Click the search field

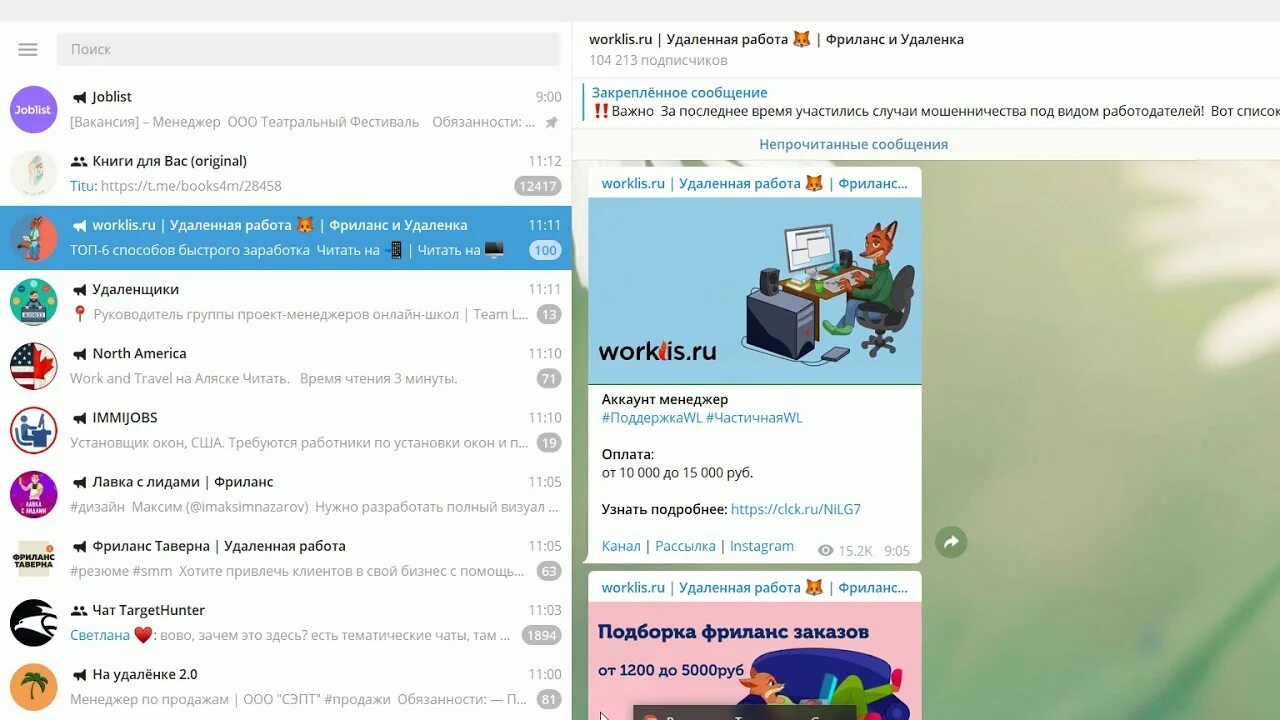tap(308, 49)
